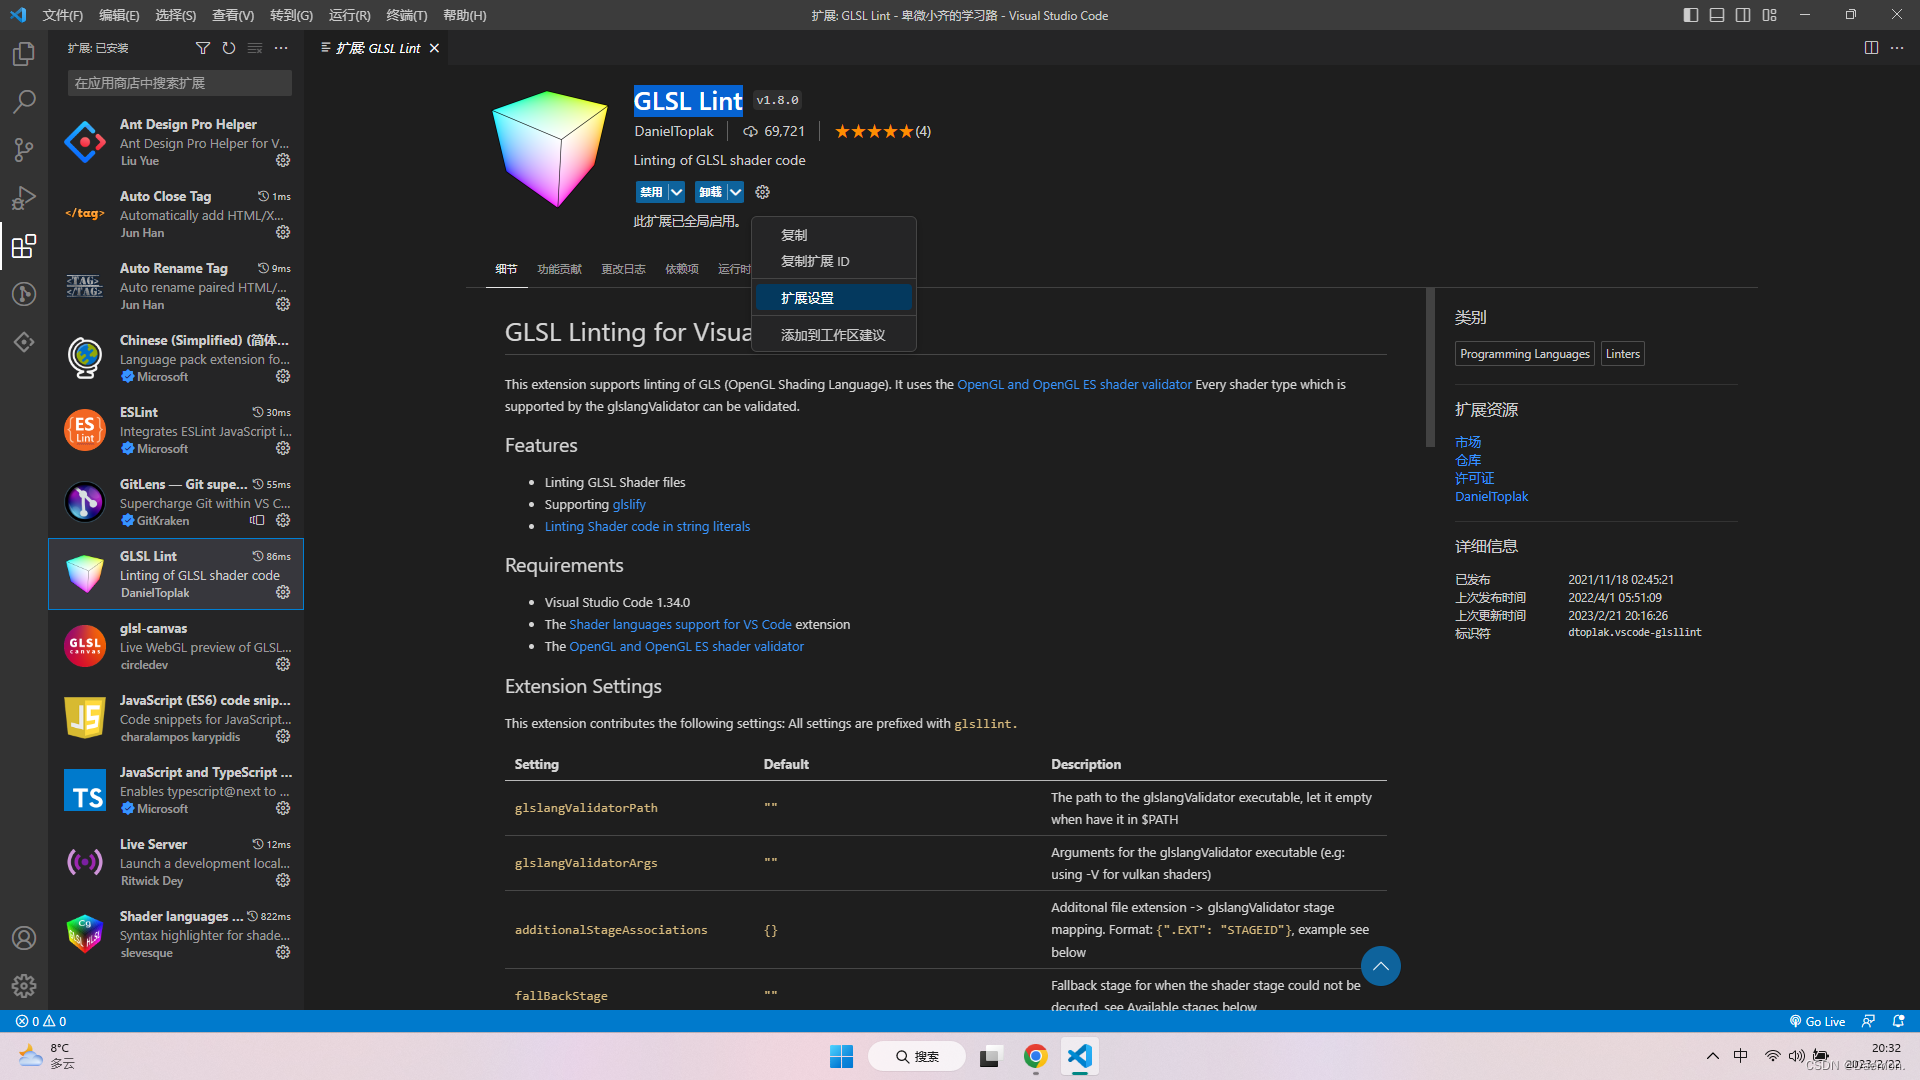1920x1080 pixels.
Task: Click the extension search input field
Action: [180, 83]
